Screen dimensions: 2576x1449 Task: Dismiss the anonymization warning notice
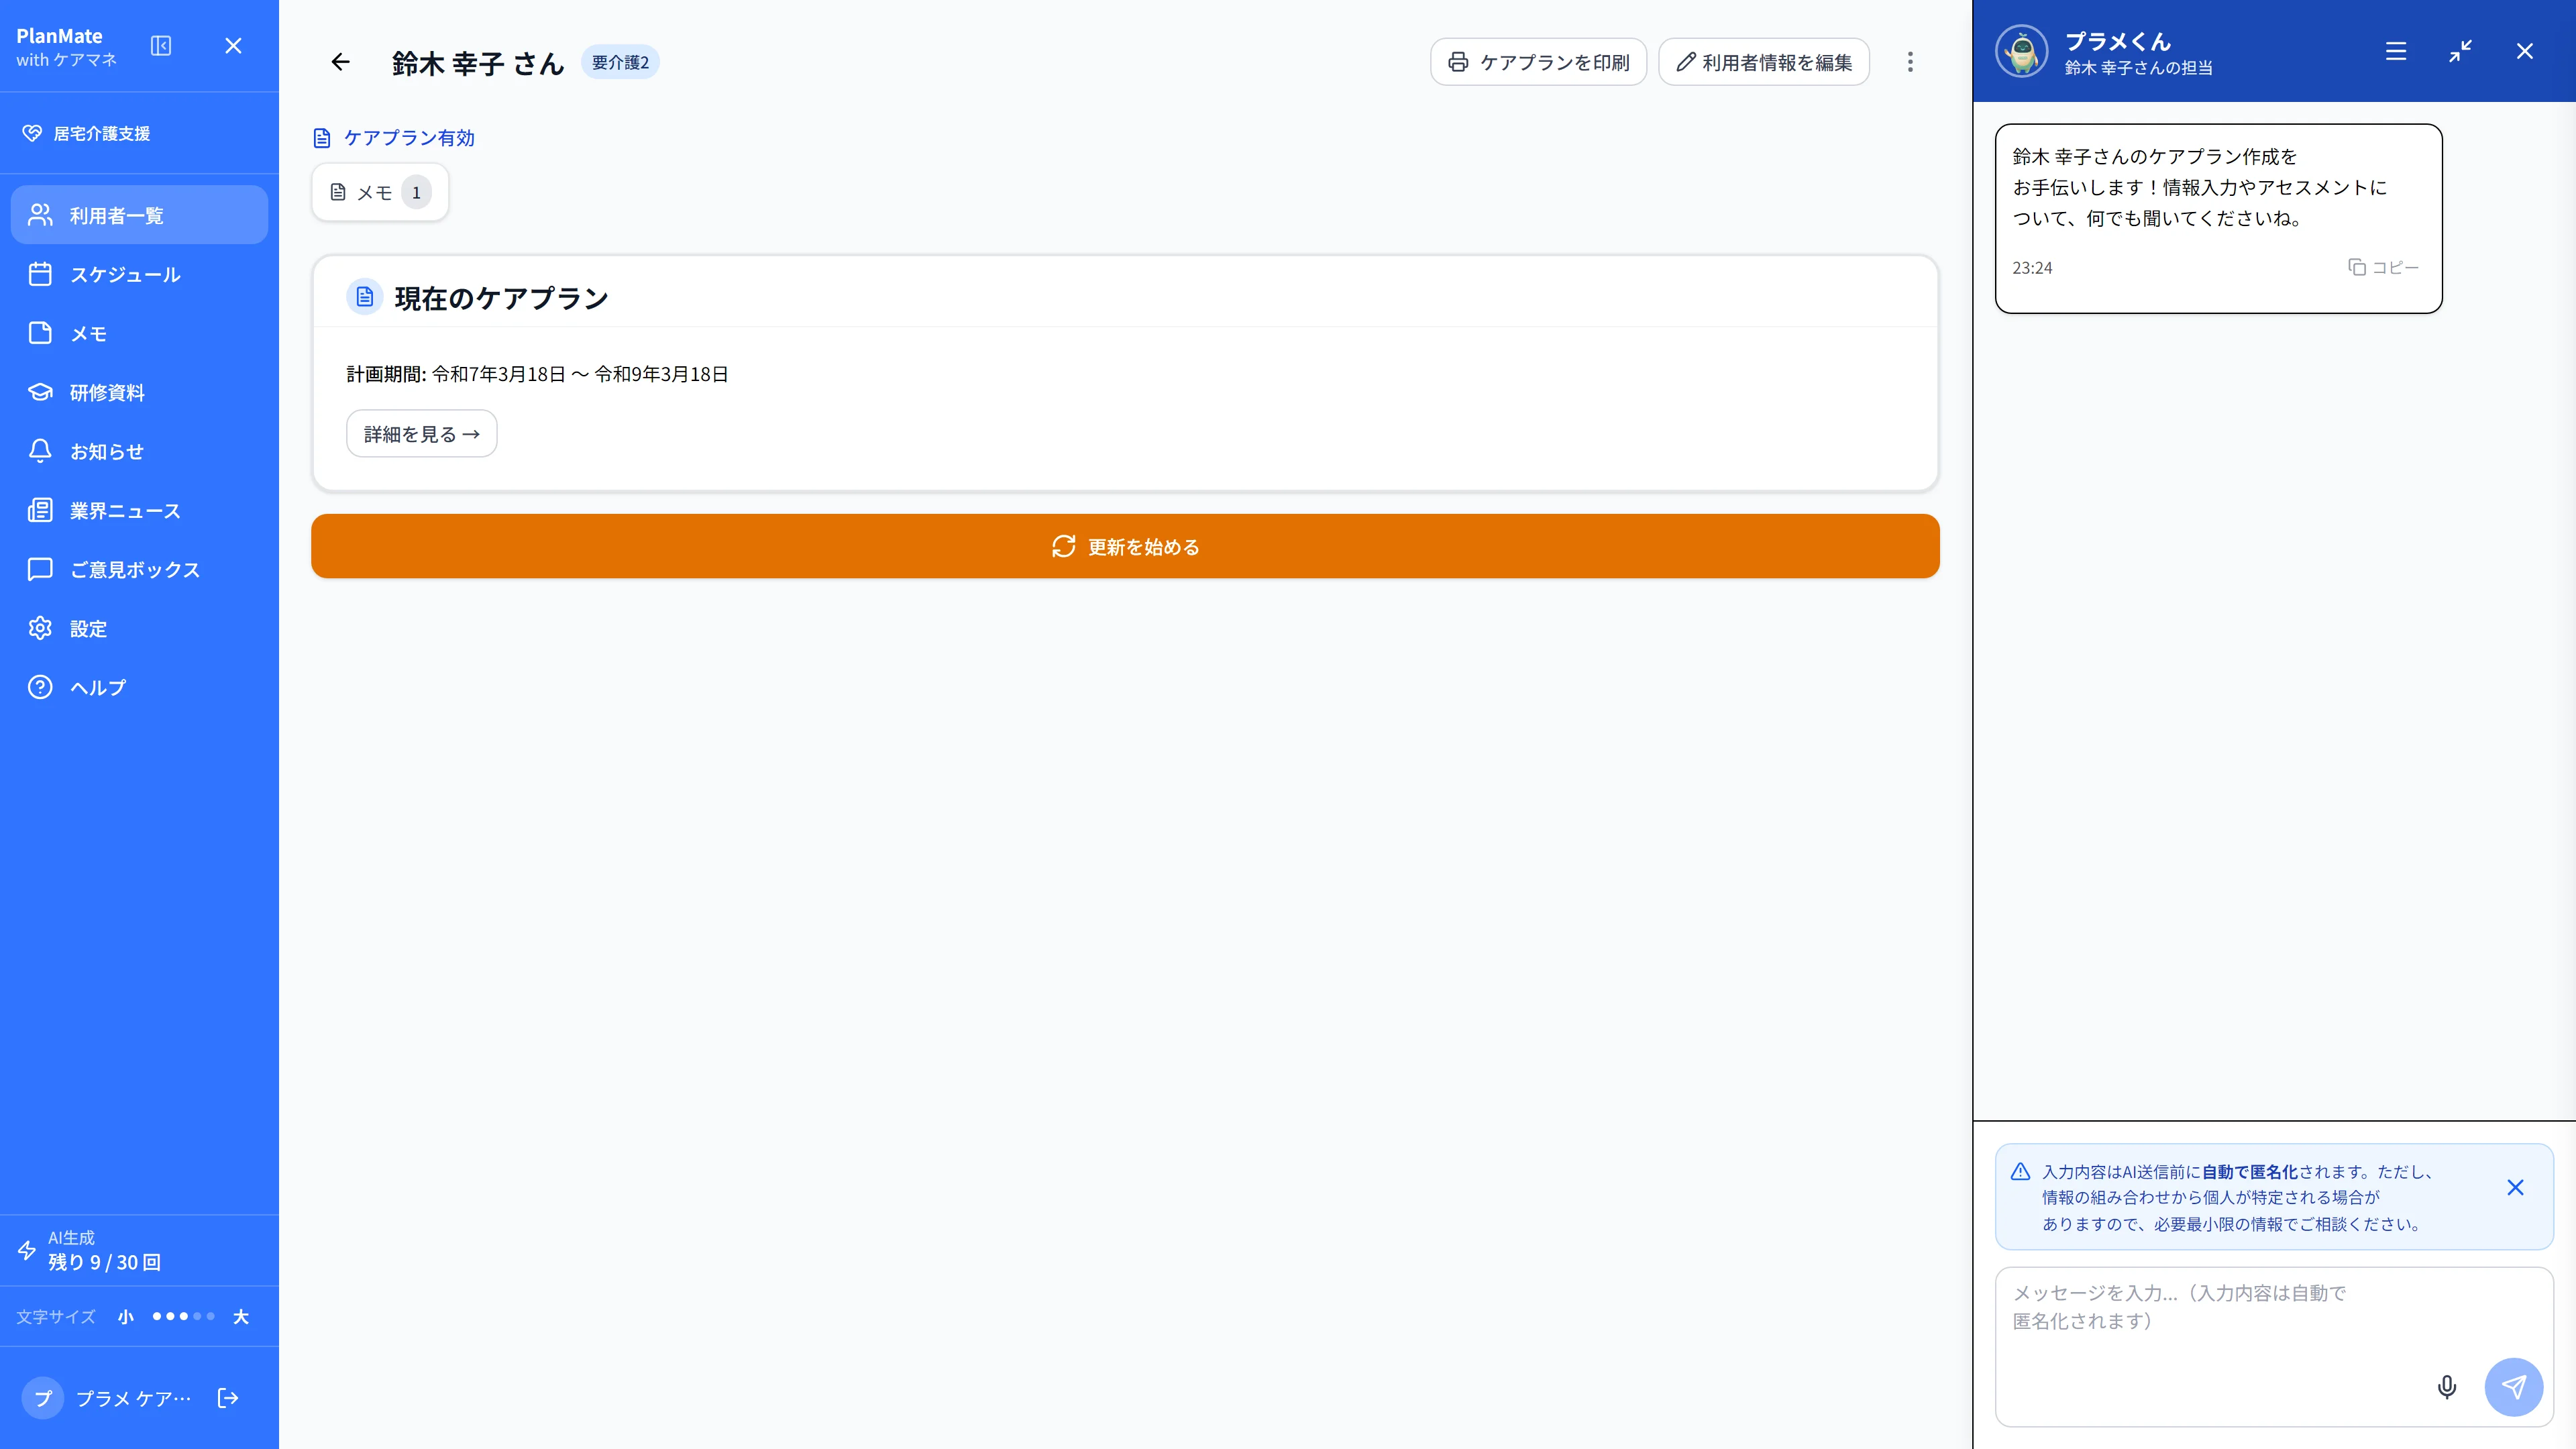(2515, 1187)
